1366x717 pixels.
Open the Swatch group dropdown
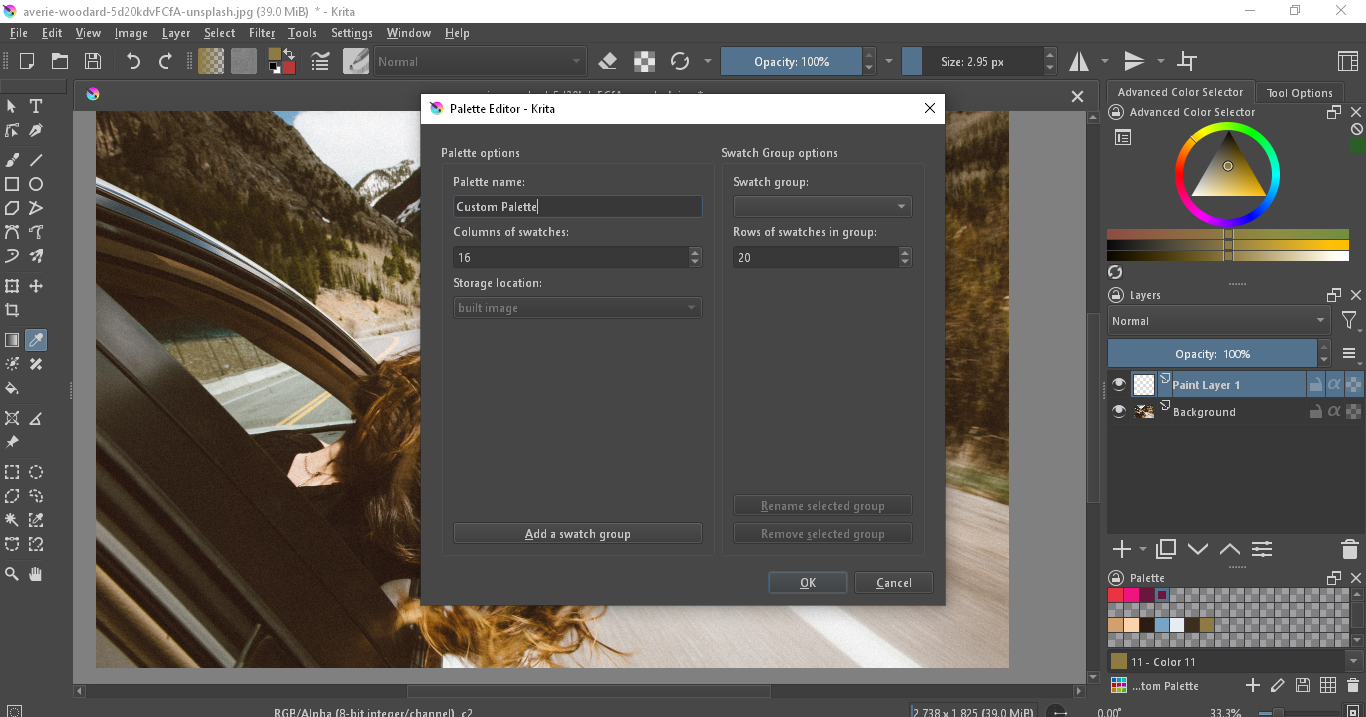pos(822,207)
